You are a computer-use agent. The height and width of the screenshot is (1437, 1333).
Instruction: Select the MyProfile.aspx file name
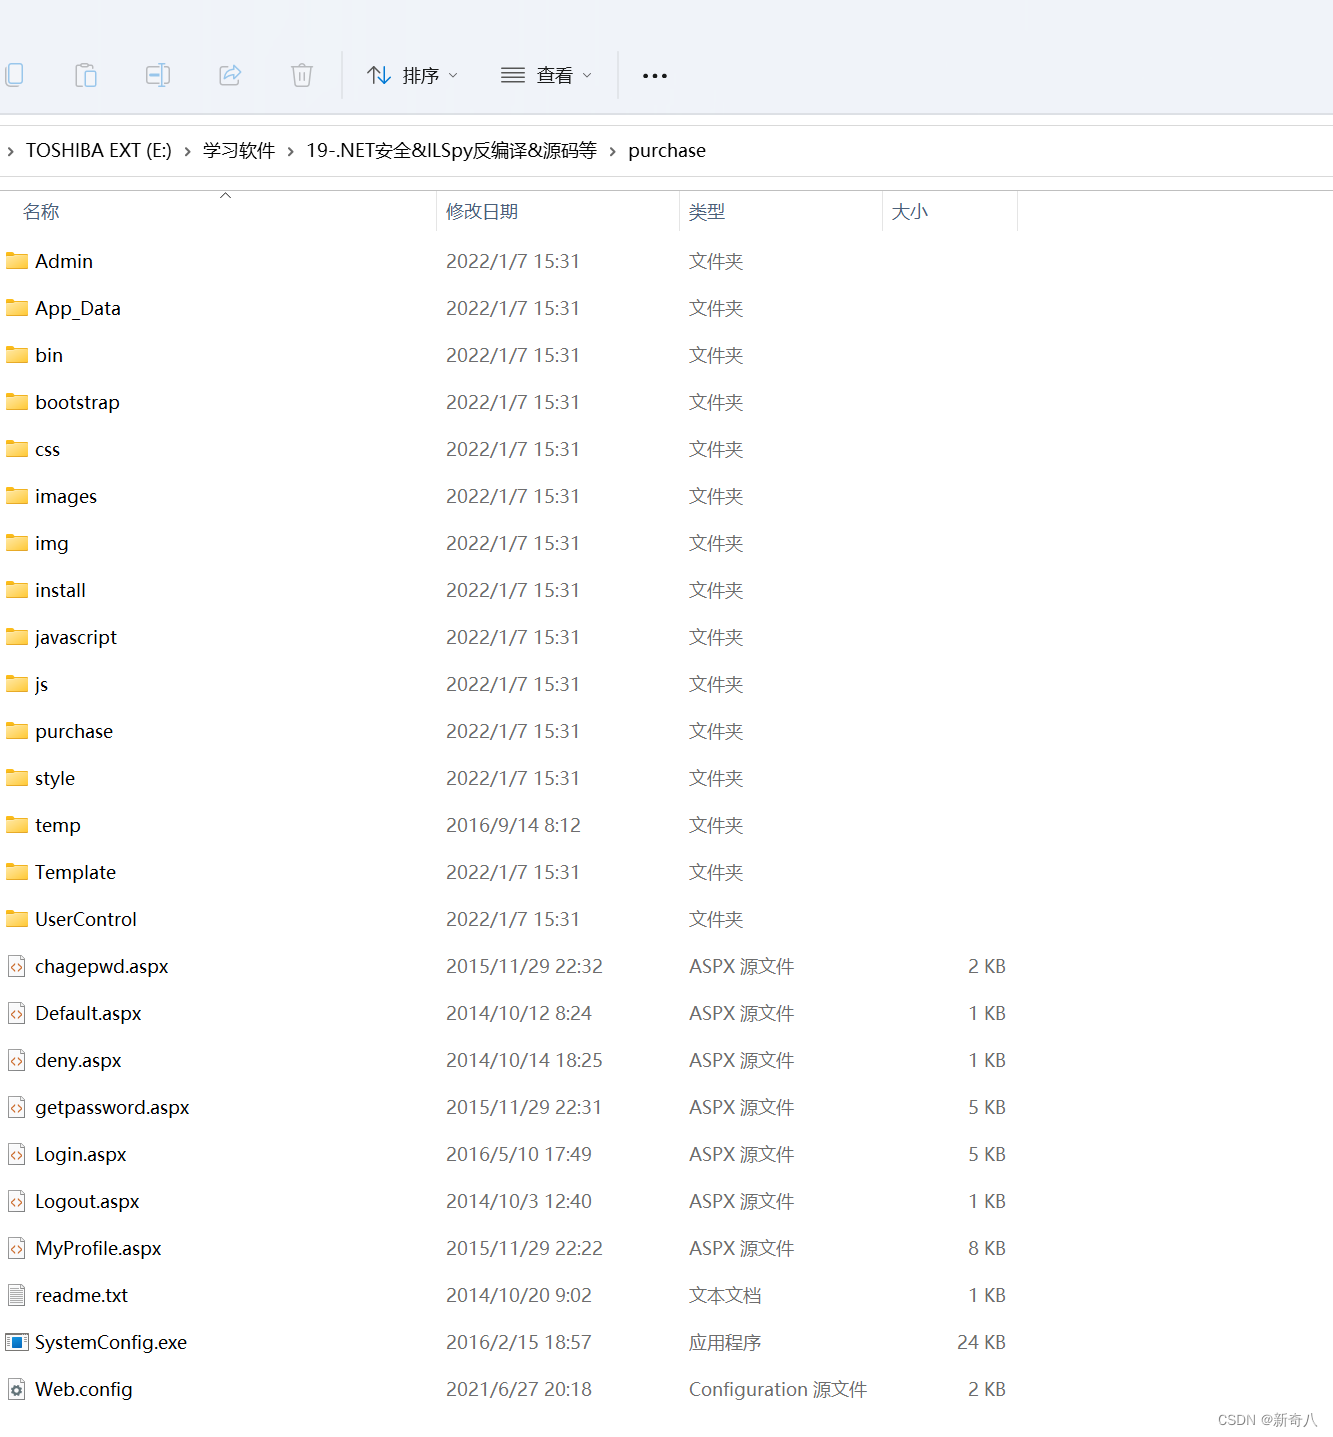tap(98, 1248)
